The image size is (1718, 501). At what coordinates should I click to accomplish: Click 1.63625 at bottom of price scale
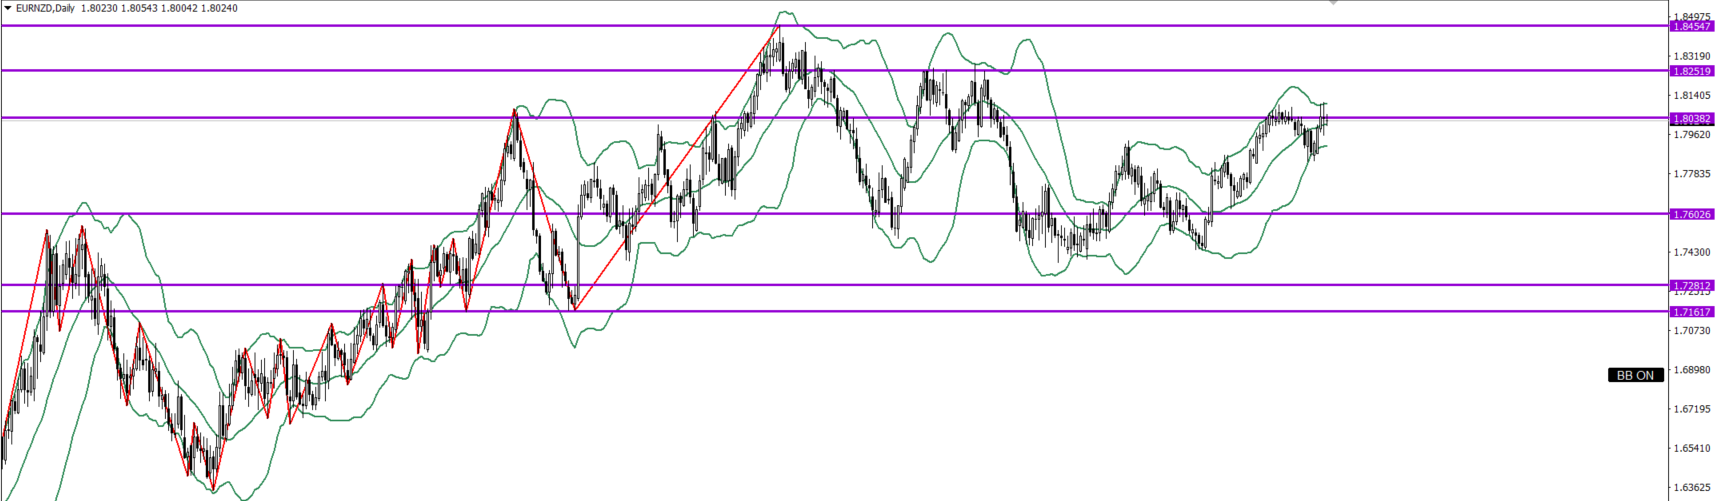pos(1691,488)
